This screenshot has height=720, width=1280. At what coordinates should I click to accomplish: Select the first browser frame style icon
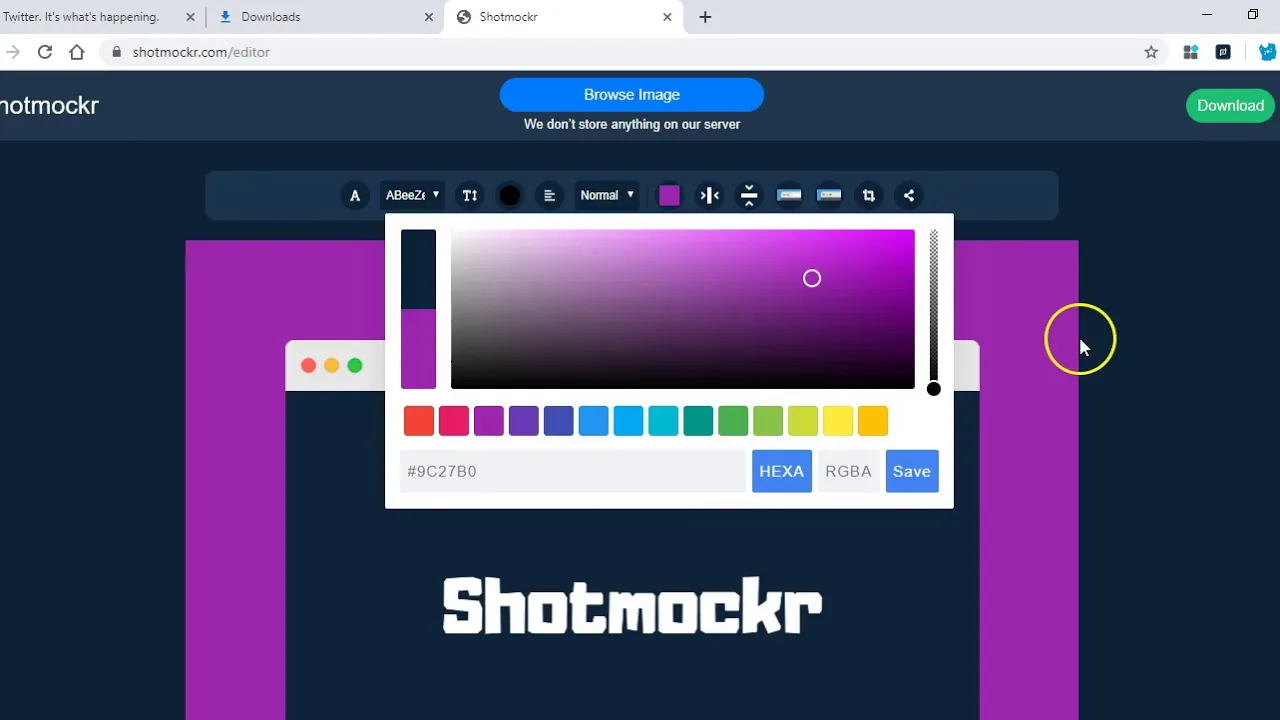pos(789,196)
